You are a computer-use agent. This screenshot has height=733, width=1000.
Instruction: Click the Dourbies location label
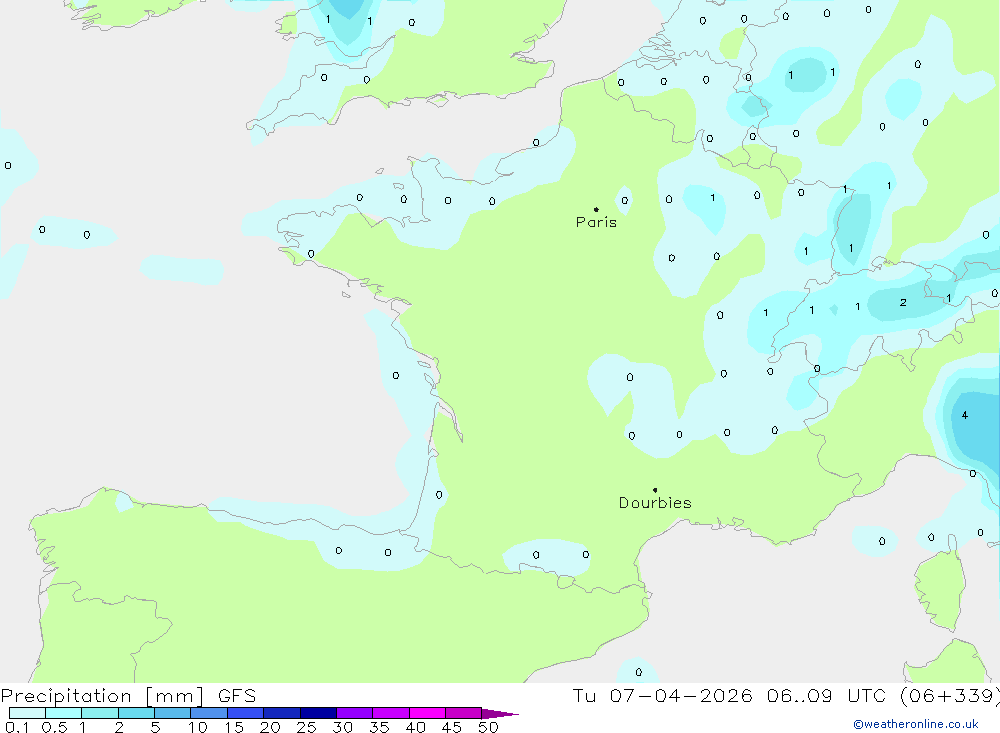pyautogui.click(x=655, y=503)
